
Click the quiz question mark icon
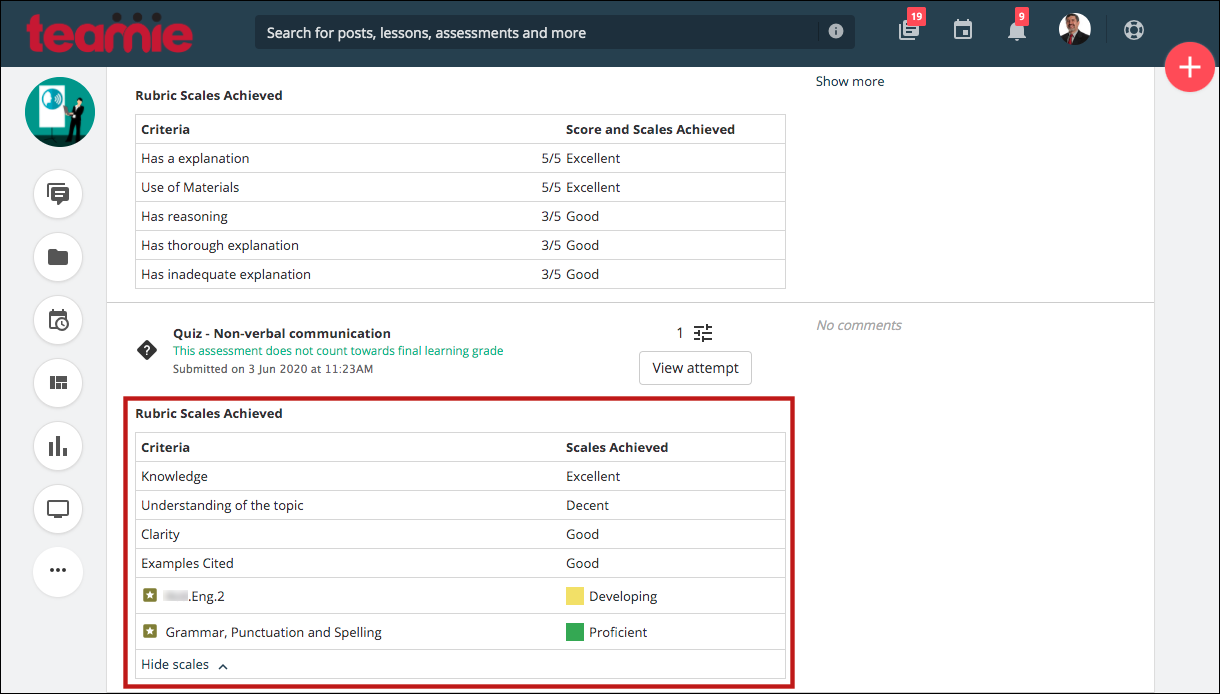pyautogui.click(x=146, y=350)
